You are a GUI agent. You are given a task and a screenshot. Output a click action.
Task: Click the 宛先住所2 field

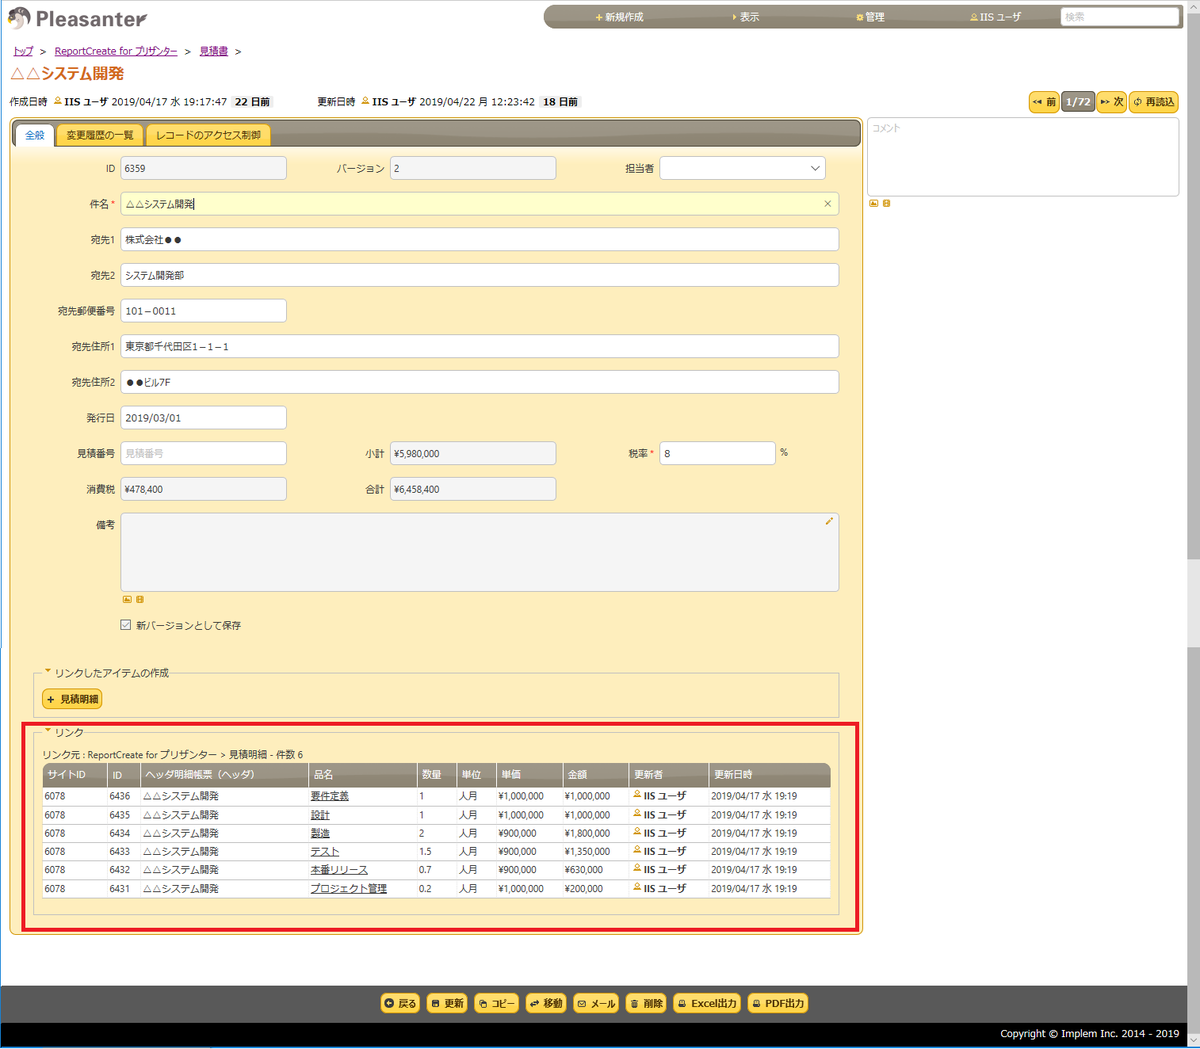(479, 382)
